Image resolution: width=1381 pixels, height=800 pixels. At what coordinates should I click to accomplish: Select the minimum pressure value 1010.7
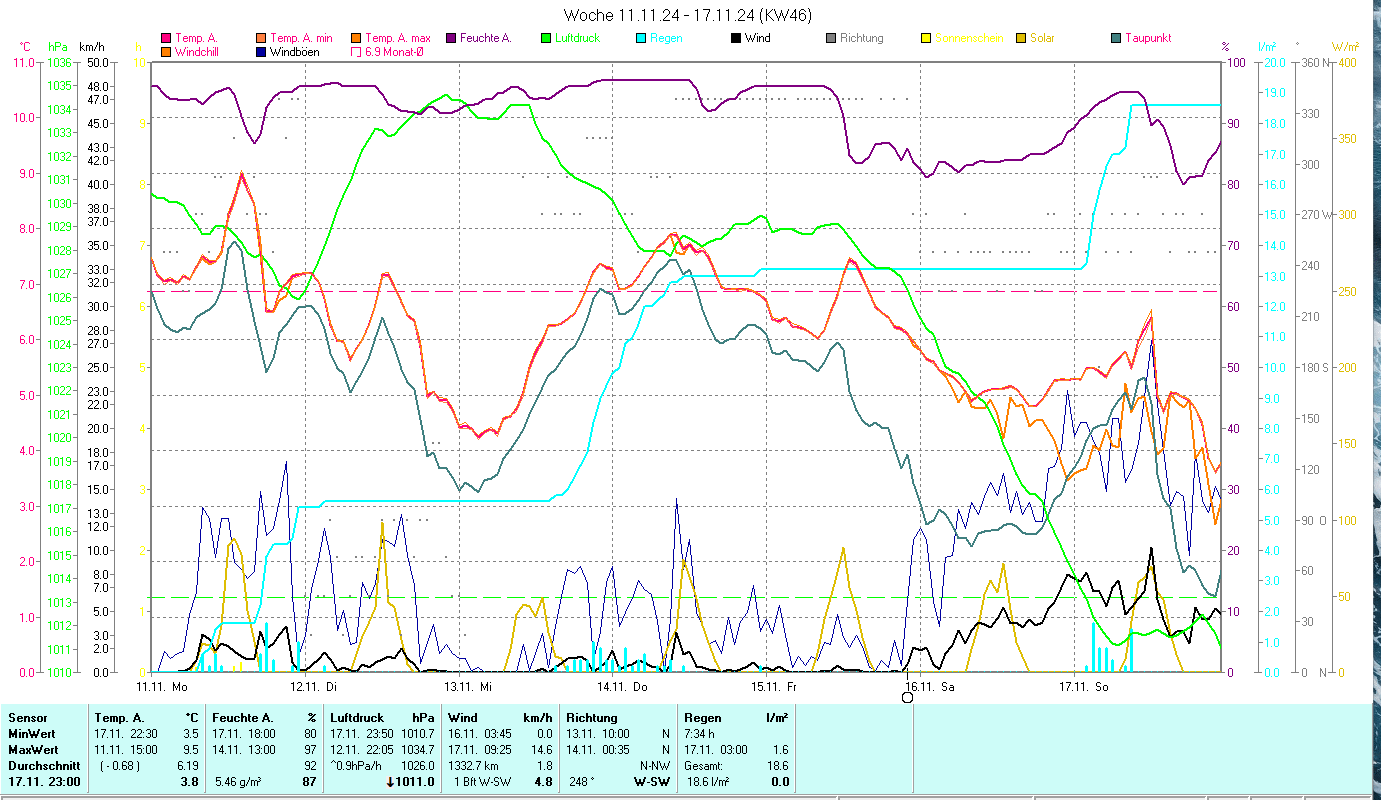coord(417,734)
